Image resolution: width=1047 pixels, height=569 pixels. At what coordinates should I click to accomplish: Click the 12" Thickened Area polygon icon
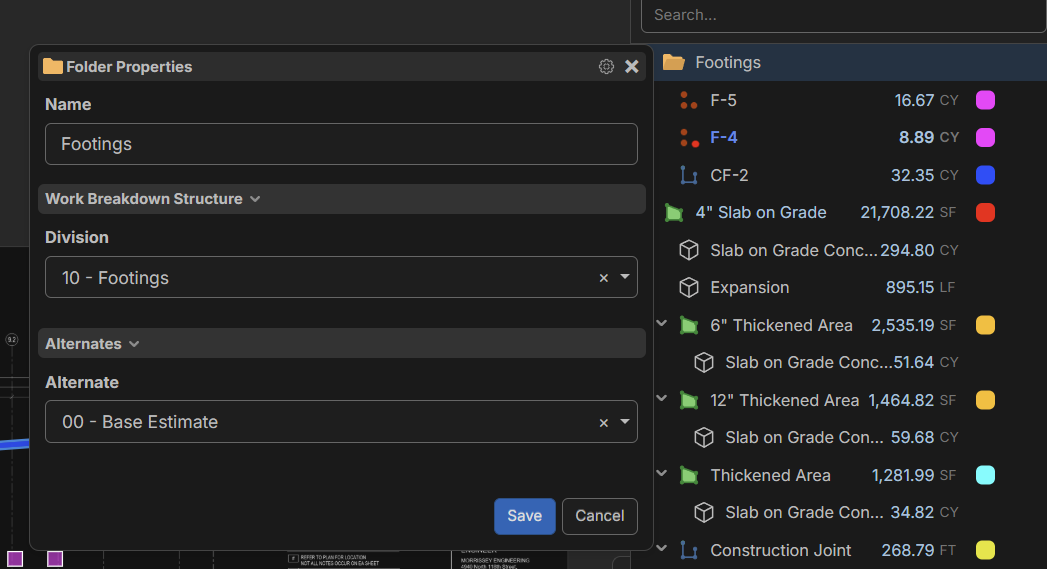(x=688, y=400)
